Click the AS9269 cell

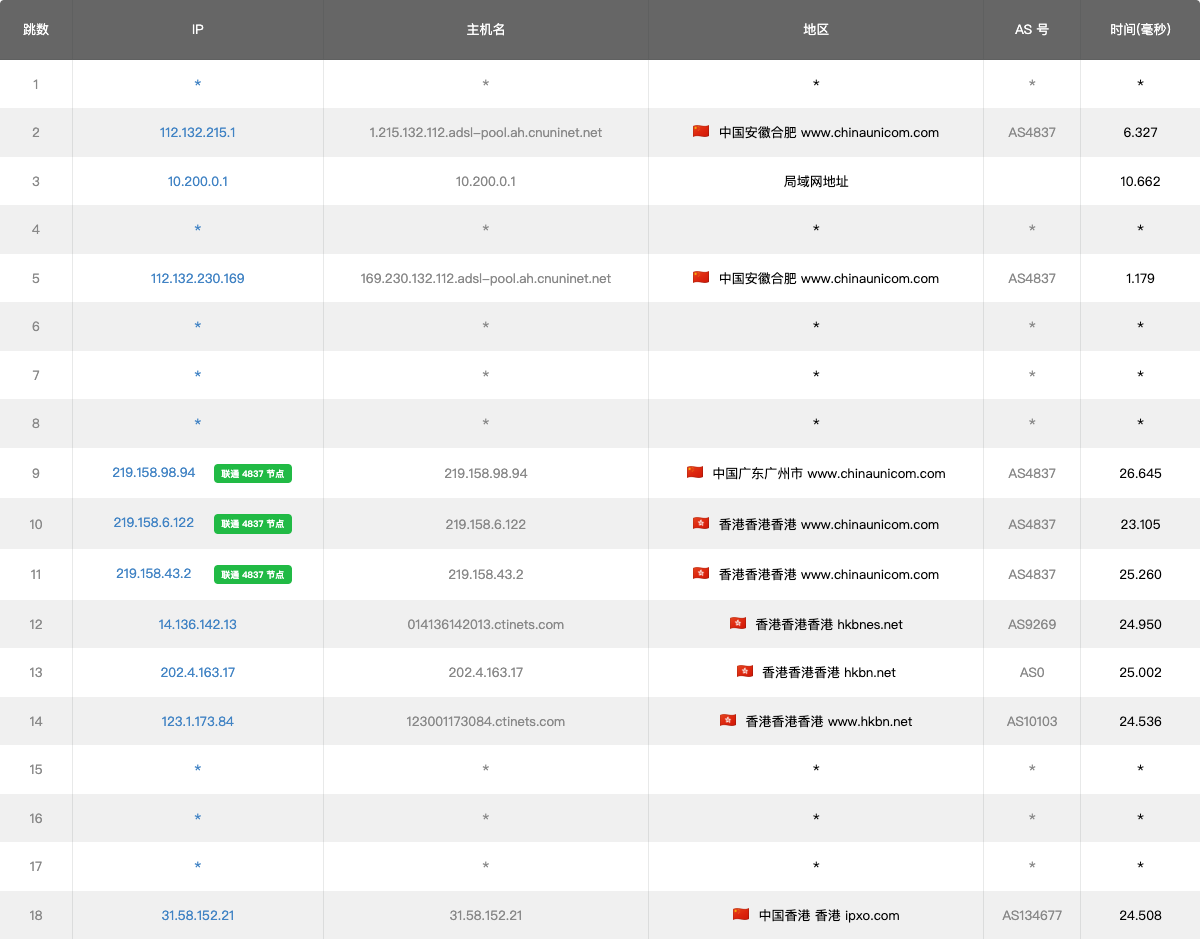click(x=1032, y=624)
